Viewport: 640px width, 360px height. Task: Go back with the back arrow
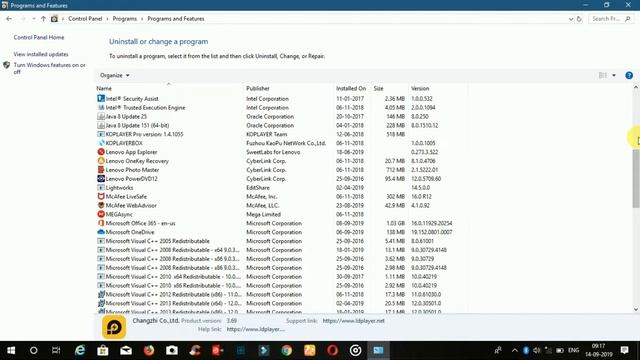point(9,19)
